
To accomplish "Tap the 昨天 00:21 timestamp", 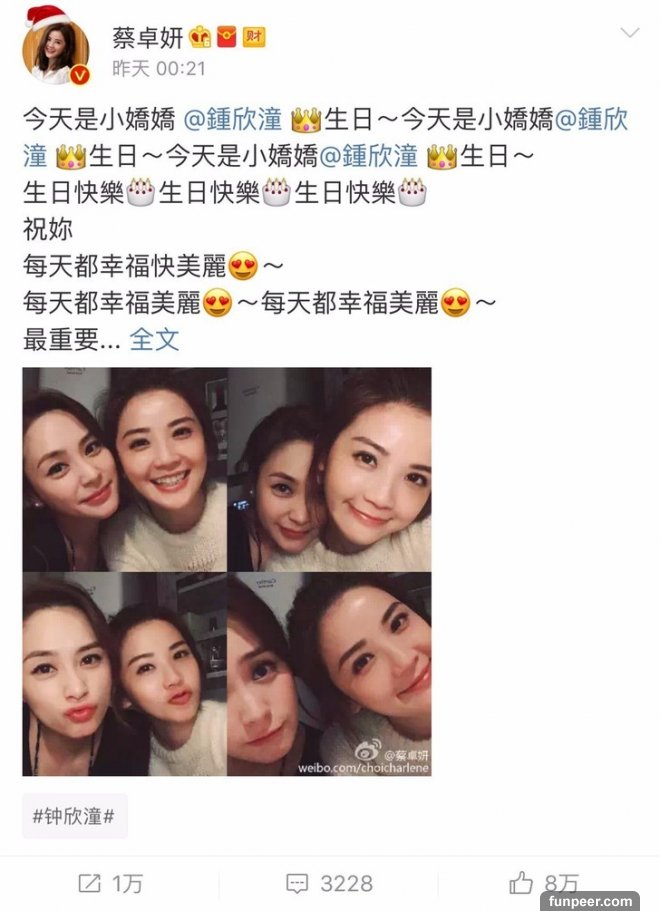I will point(159,69).
